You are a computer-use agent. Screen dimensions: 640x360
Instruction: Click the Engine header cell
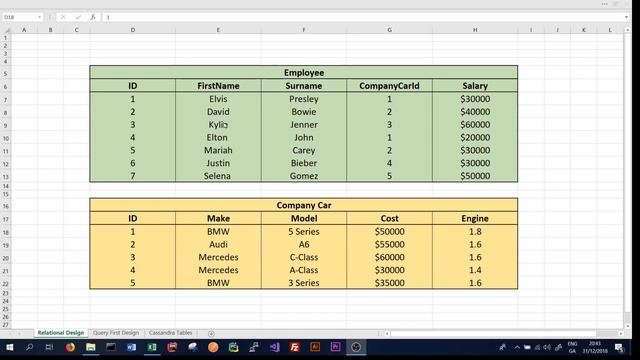pyautogui.click(x=475, y=218)
